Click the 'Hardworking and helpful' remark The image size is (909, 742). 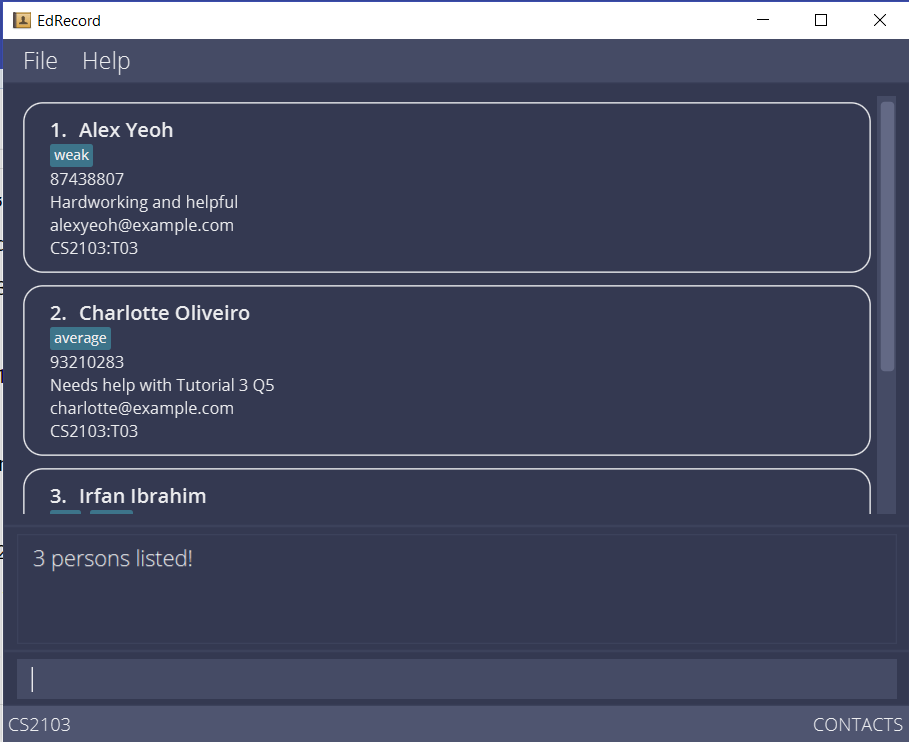(144, 202)
